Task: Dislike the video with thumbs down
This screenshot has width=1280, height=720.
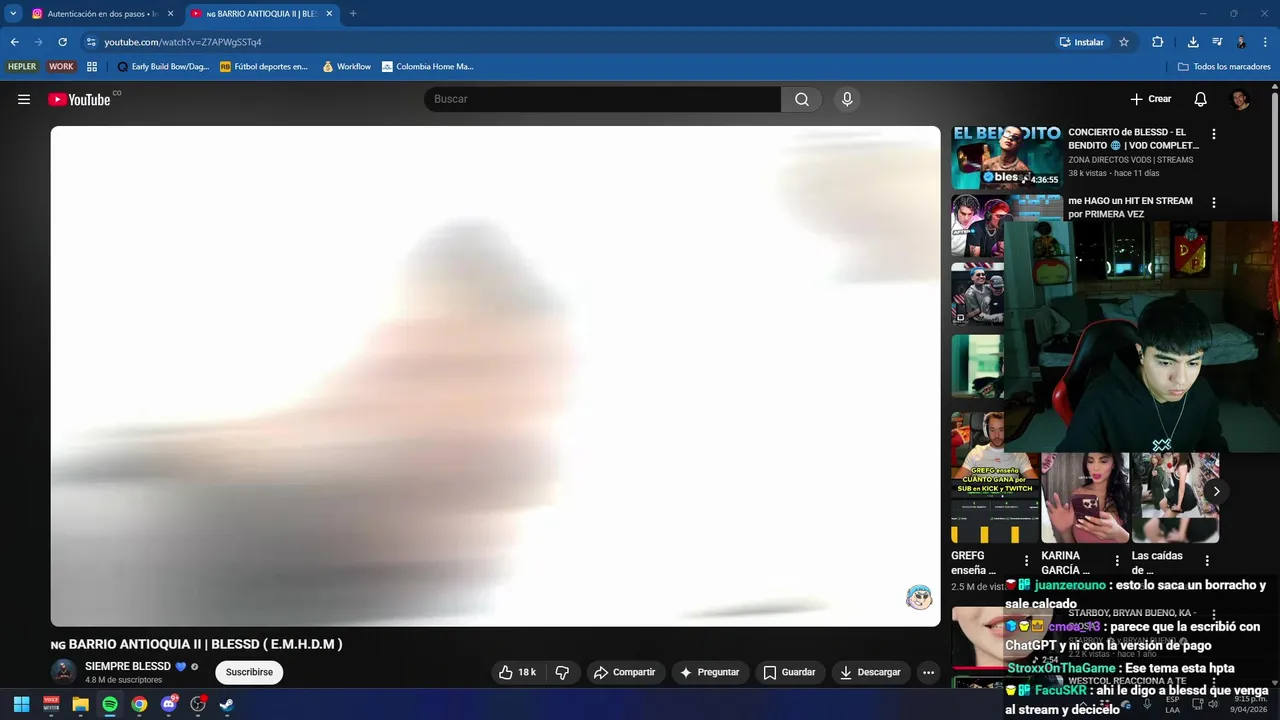Action: point(562,672)
